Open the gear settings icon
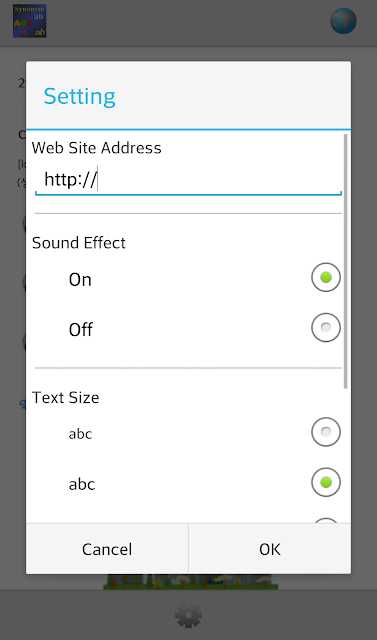The width and height of the screenshot is (377, 640). point(188,615)
